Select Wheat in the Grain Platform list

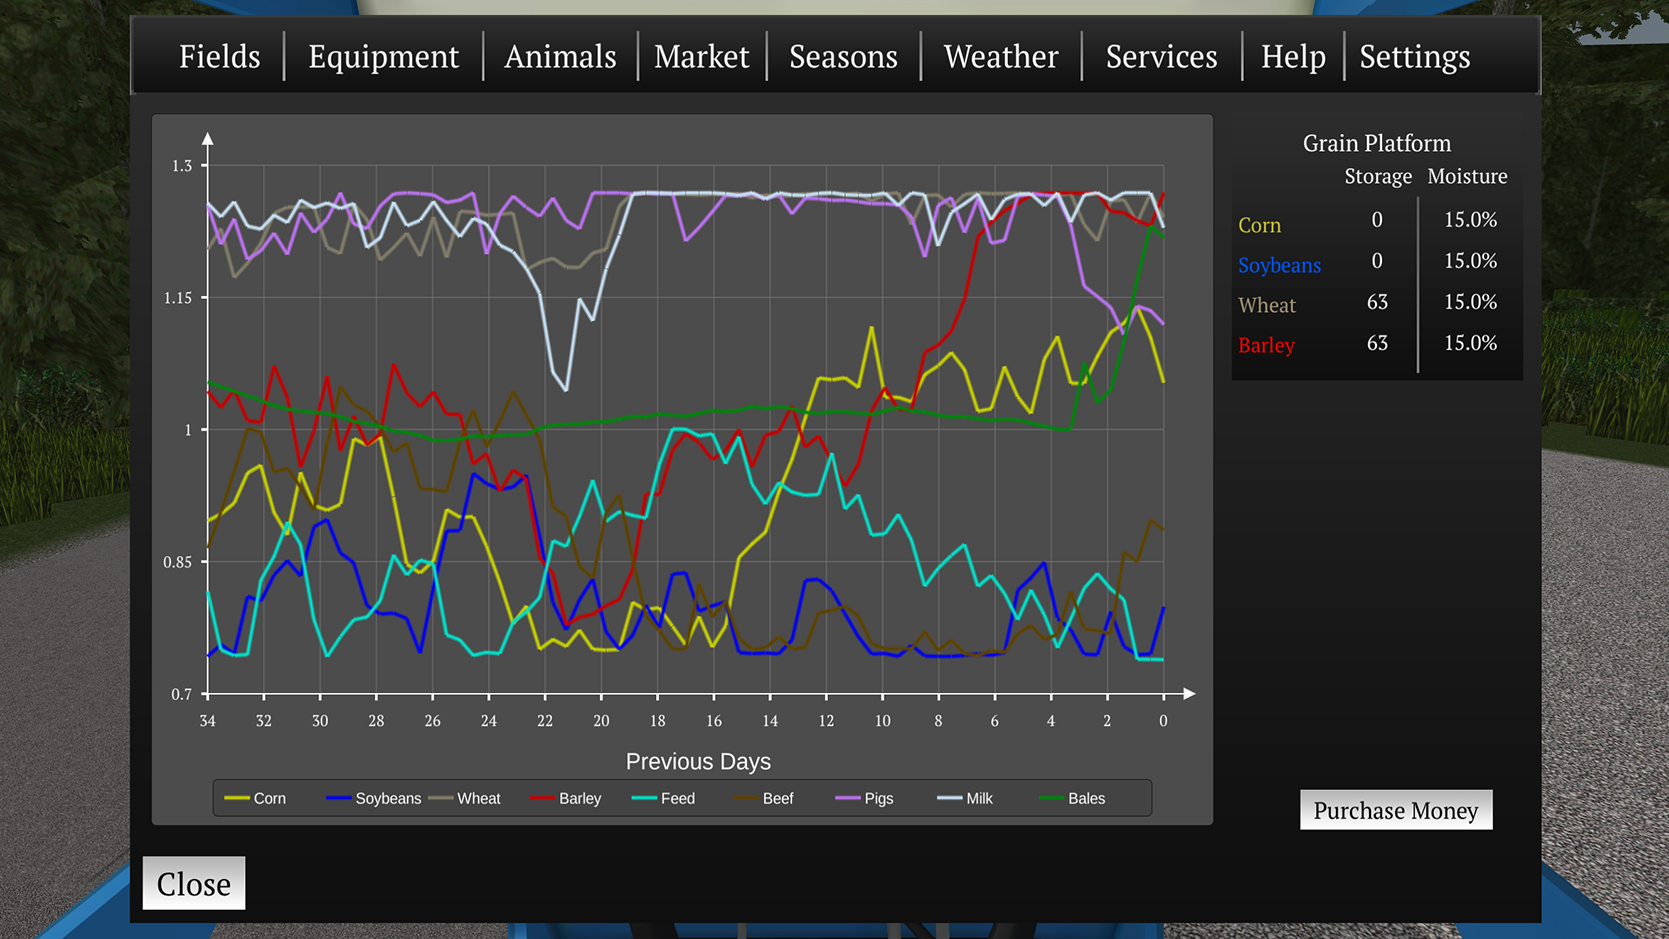(x=1266, y=305)
